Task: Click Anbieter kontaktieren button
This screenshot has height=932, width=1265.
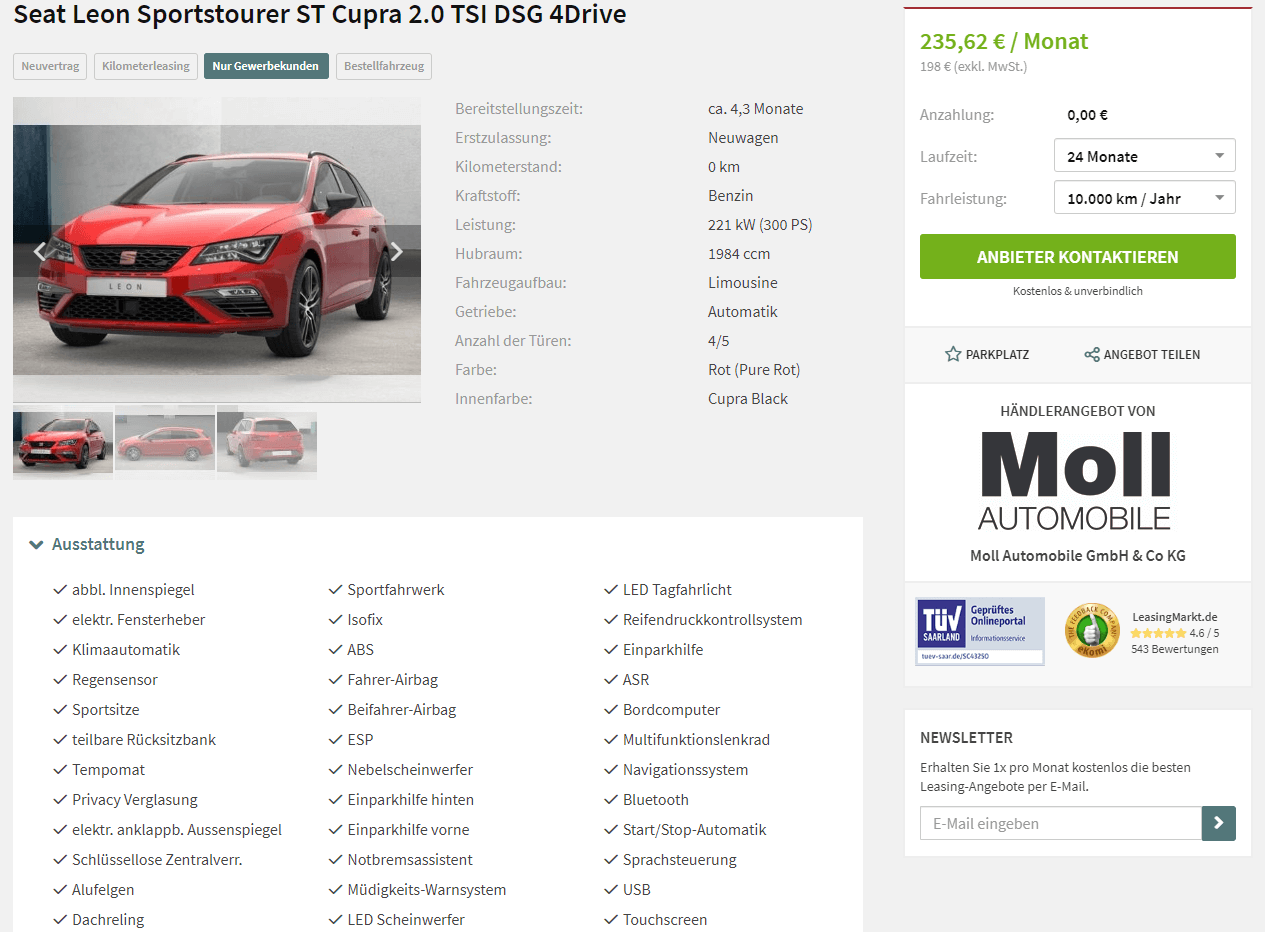Action: (x=1078, y=257)
